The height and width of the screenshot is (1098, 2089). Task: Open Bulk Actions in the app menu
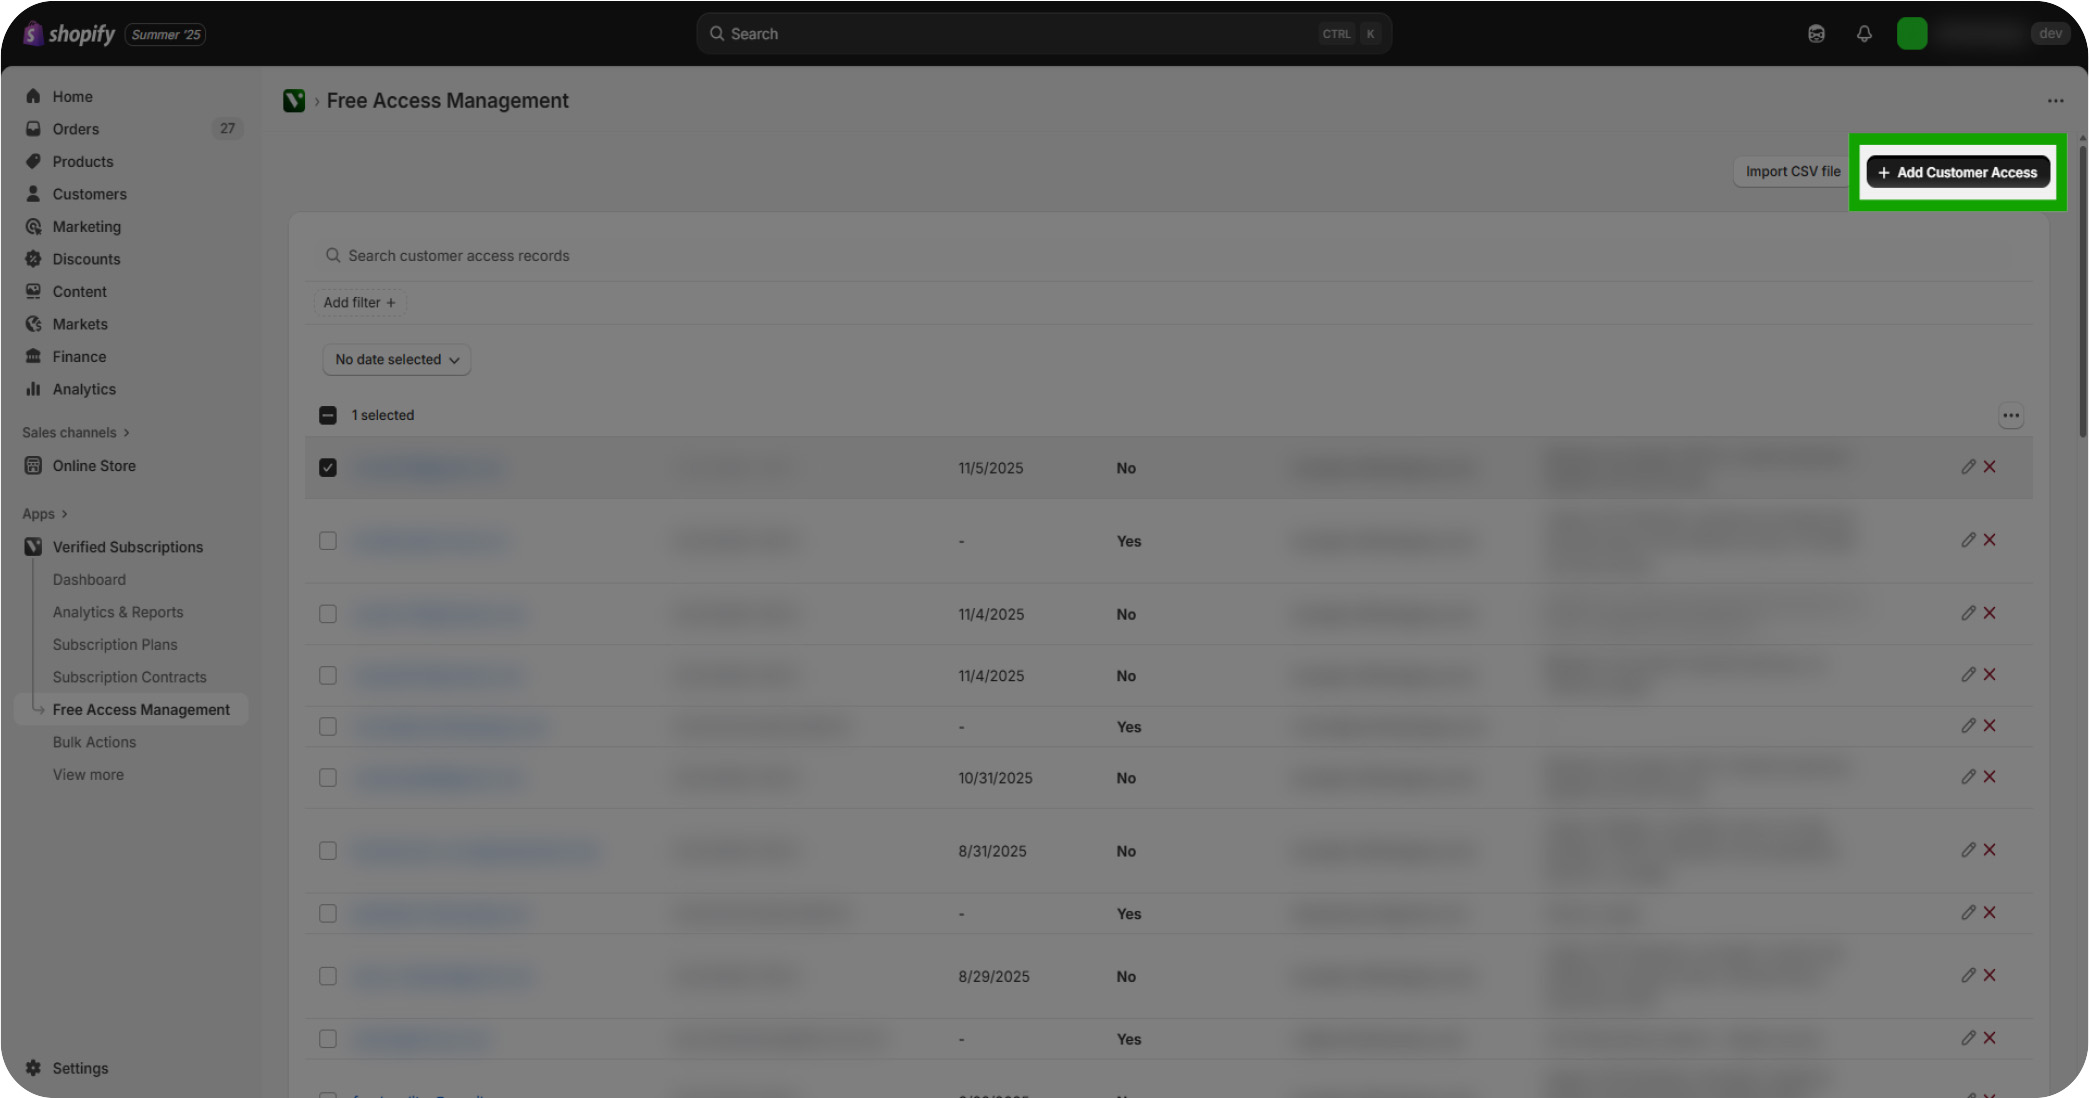point(94,742)
